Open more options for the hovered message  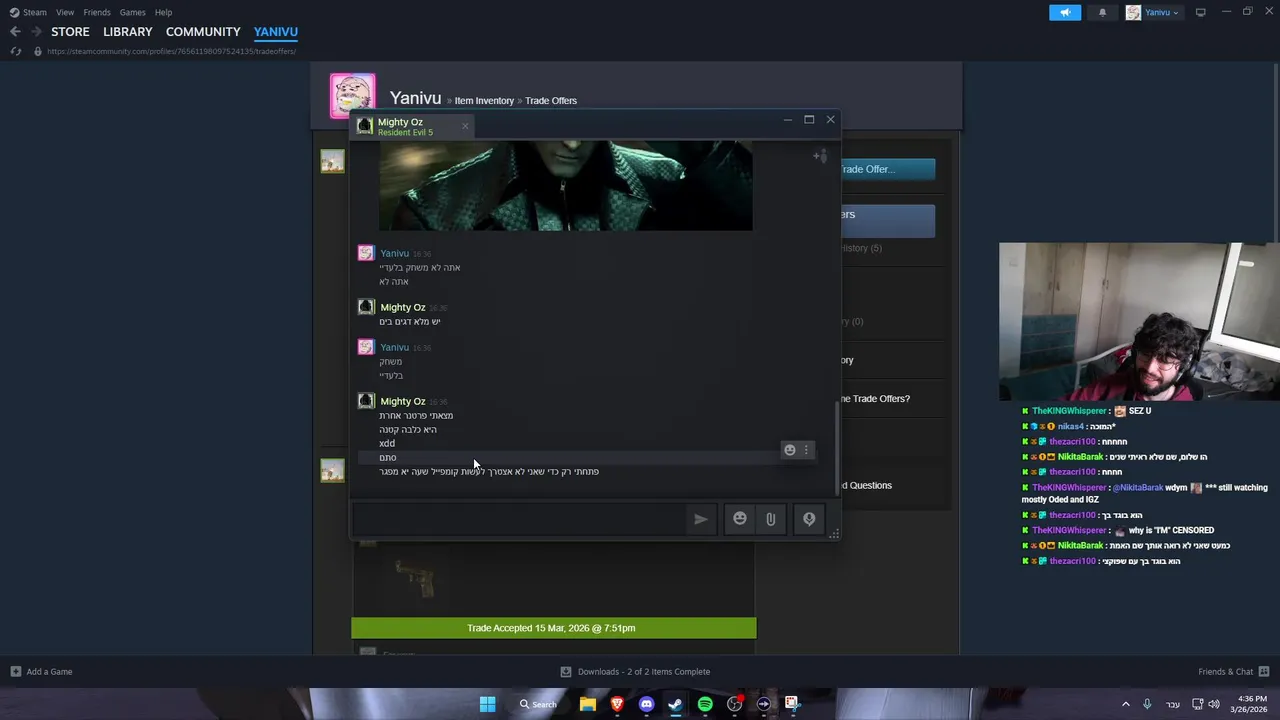[x=806, y=450]
